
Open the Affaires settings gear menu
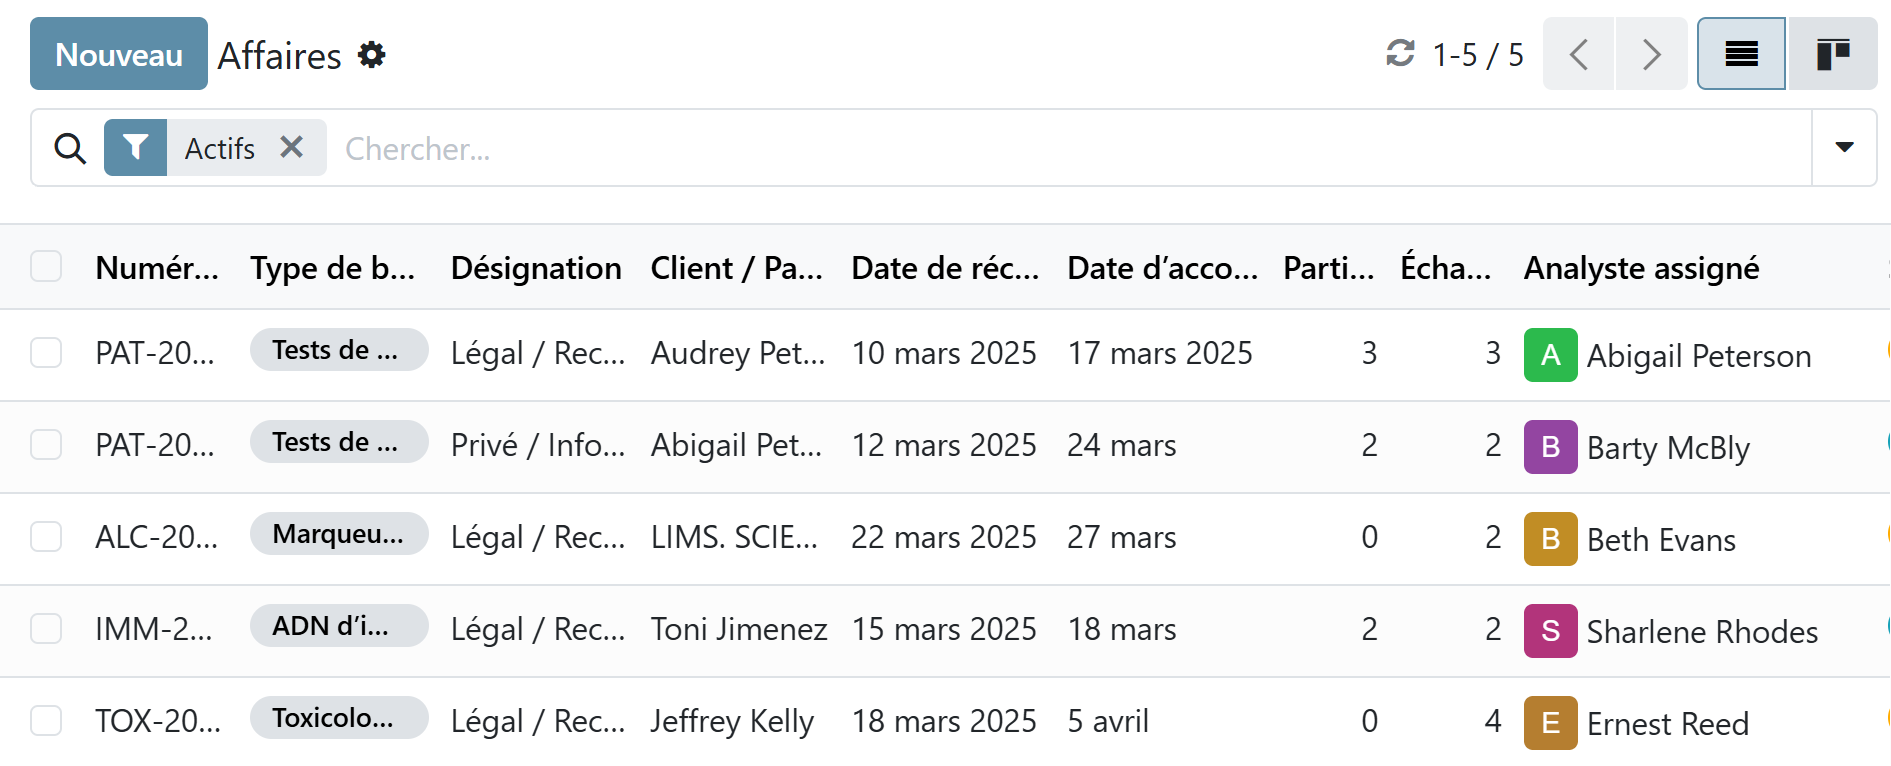tap(372, 55)
